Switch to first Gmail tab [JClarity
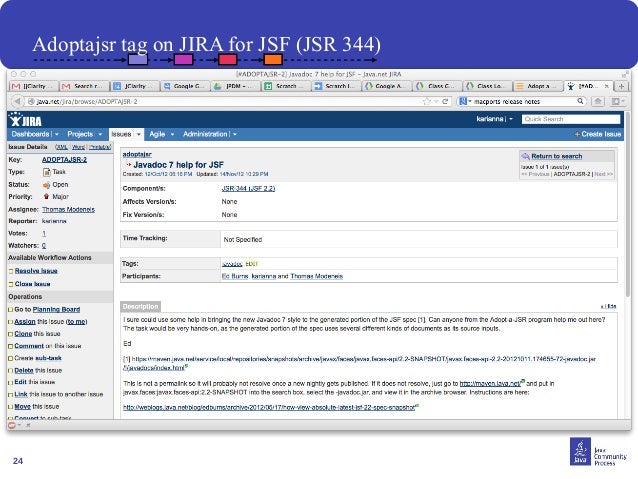This screenshot has height=479, width=638. coord(34,86)
